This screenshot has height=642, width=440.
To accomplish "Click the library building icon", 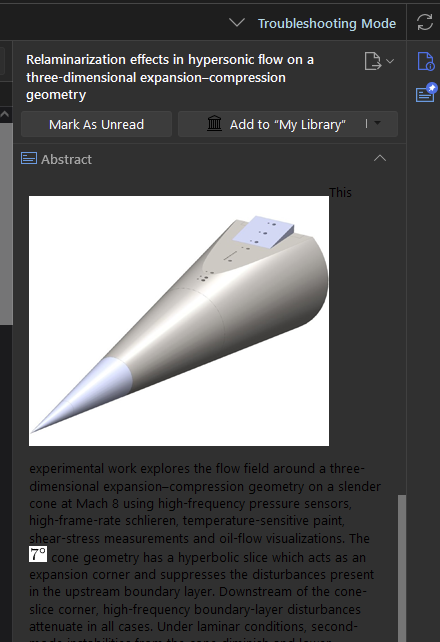I will tap(214, 124).
